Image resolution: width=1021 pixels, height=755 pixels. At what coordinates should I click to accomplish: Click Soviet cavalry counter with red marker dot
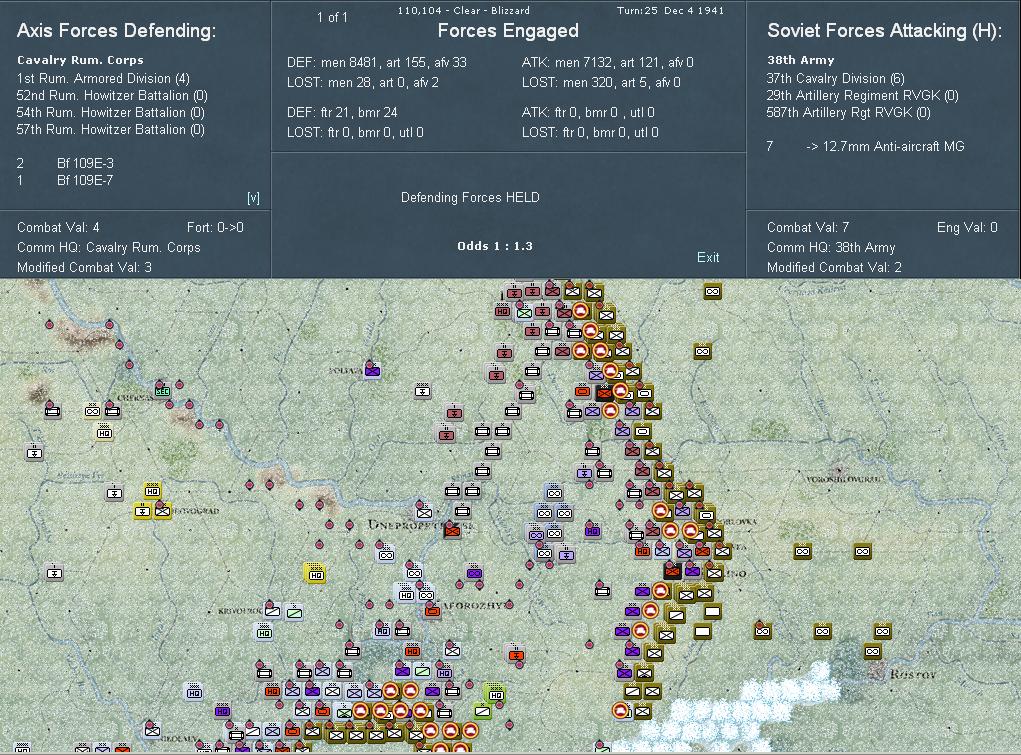tap(762, 631)
